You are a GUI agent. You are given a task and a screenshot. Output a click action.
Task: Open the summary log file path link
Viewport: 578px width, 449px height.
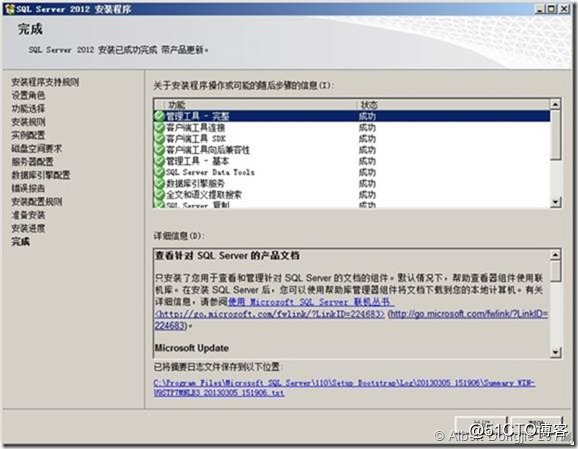[344, 388]
